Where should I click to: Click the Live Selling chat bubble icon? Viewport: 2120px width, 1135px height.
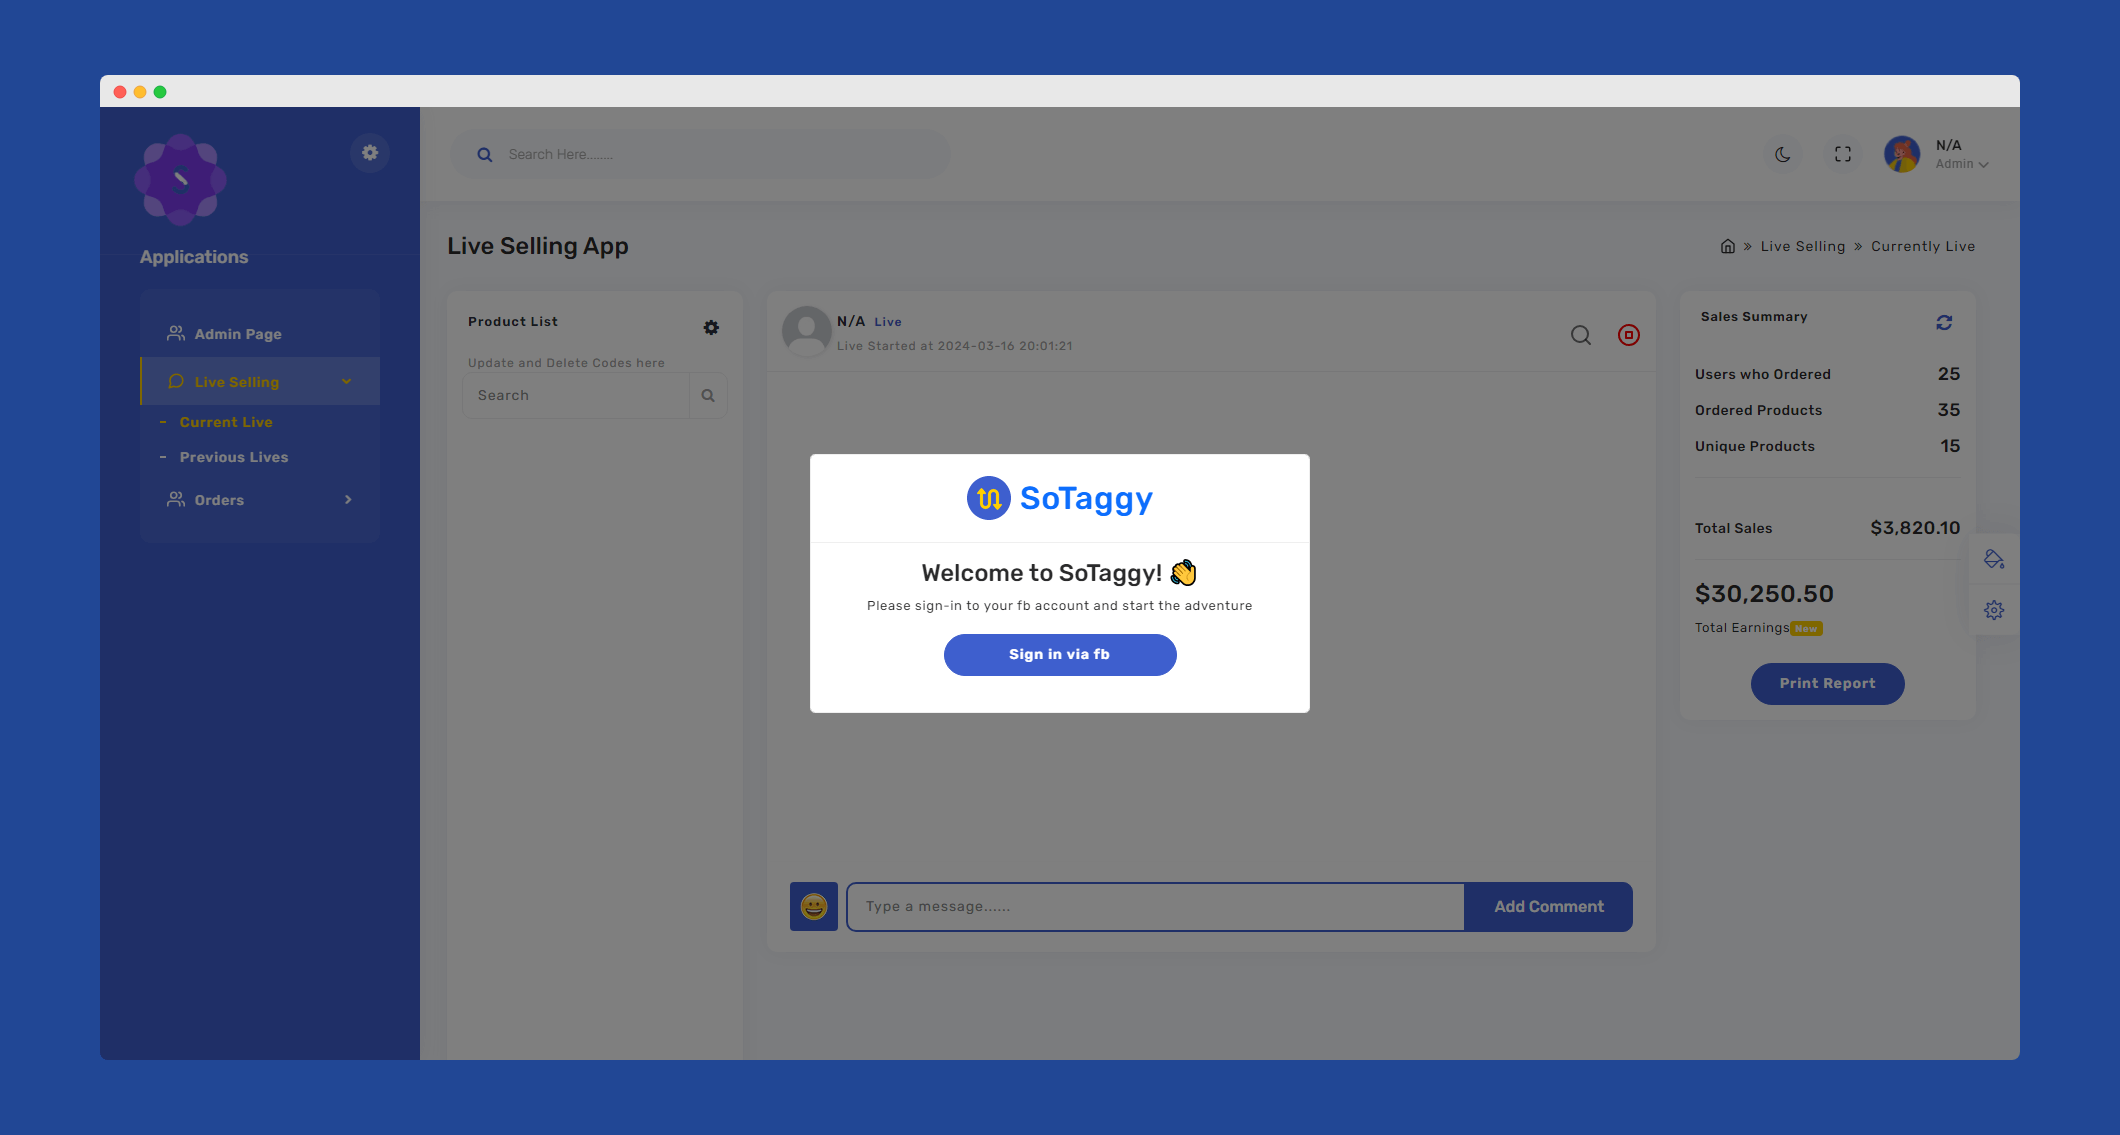point(176,381)
